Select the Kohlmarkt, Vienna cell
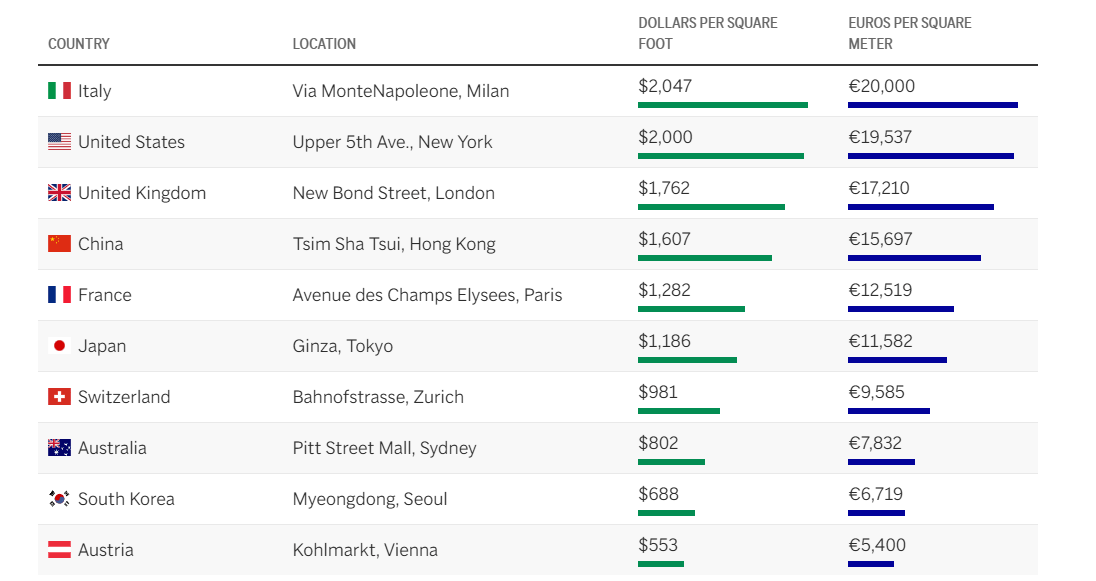This screenshot has width=1096, height=581. (365, 550)
